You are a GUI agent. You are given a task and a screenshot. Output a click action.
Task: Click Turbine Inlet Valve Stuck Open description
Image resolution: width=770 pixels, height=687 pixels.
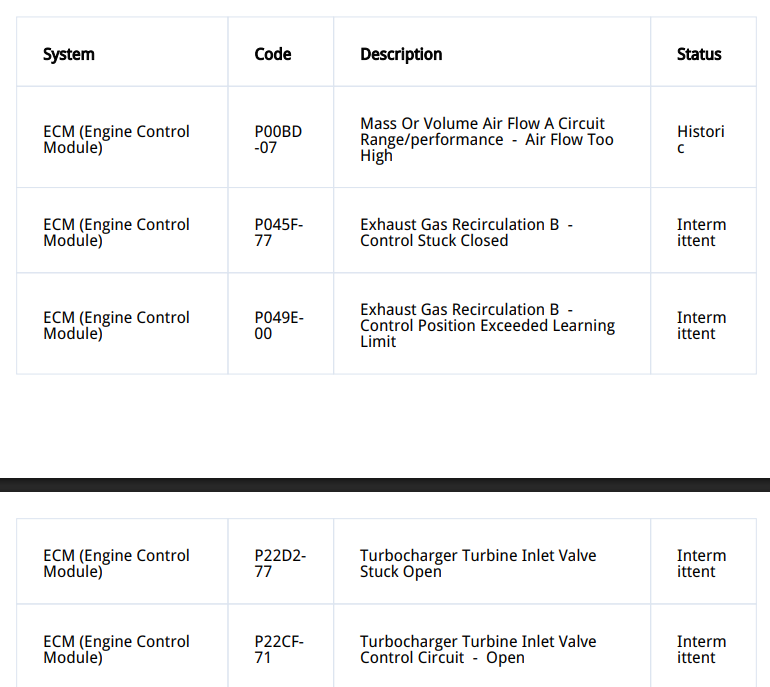pyautogui.click(x=477, y=563)
